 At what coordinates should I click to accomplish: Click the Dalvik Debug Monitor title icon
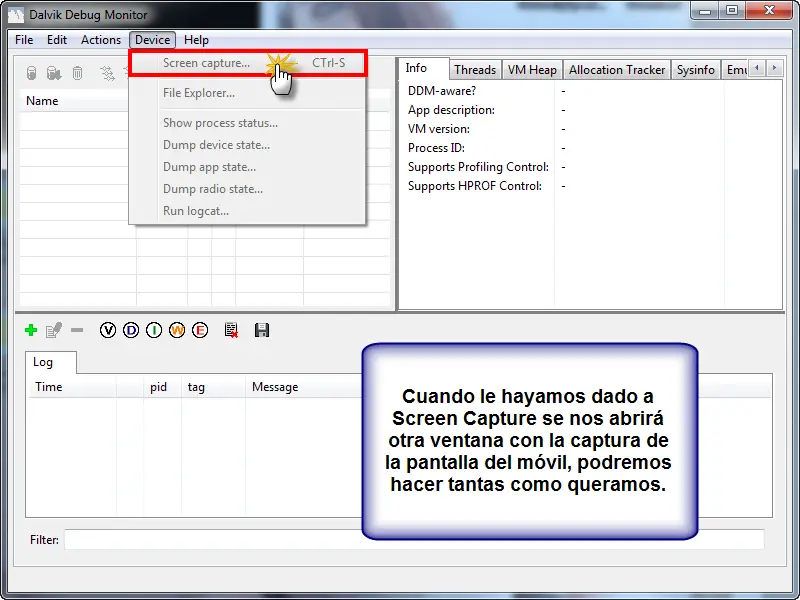[15, 15]
